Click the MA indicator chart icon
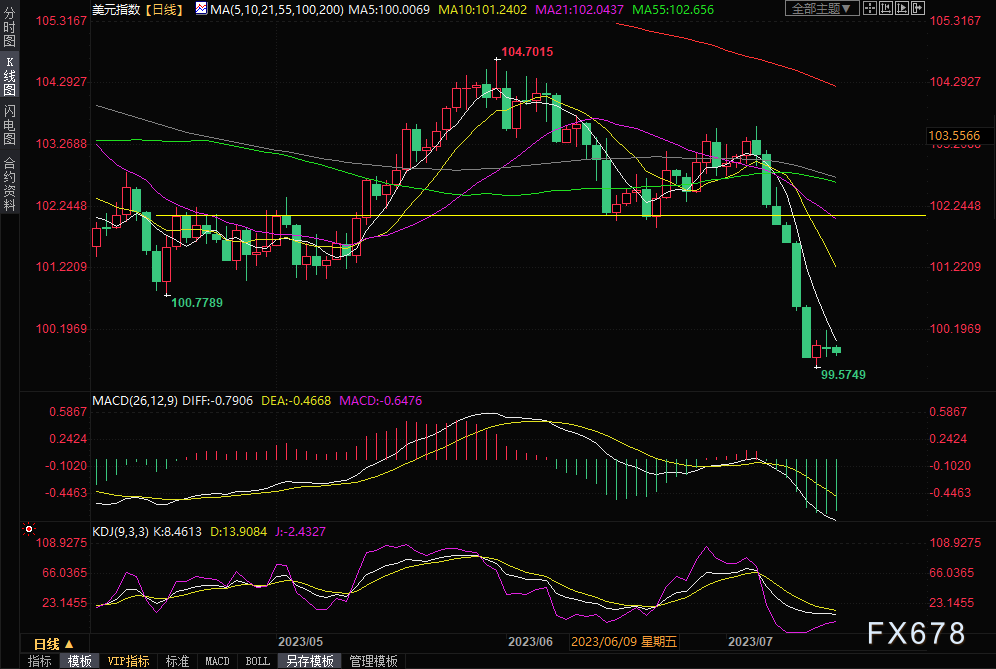This screenshot has width=996, height=669. pos(201,9)
